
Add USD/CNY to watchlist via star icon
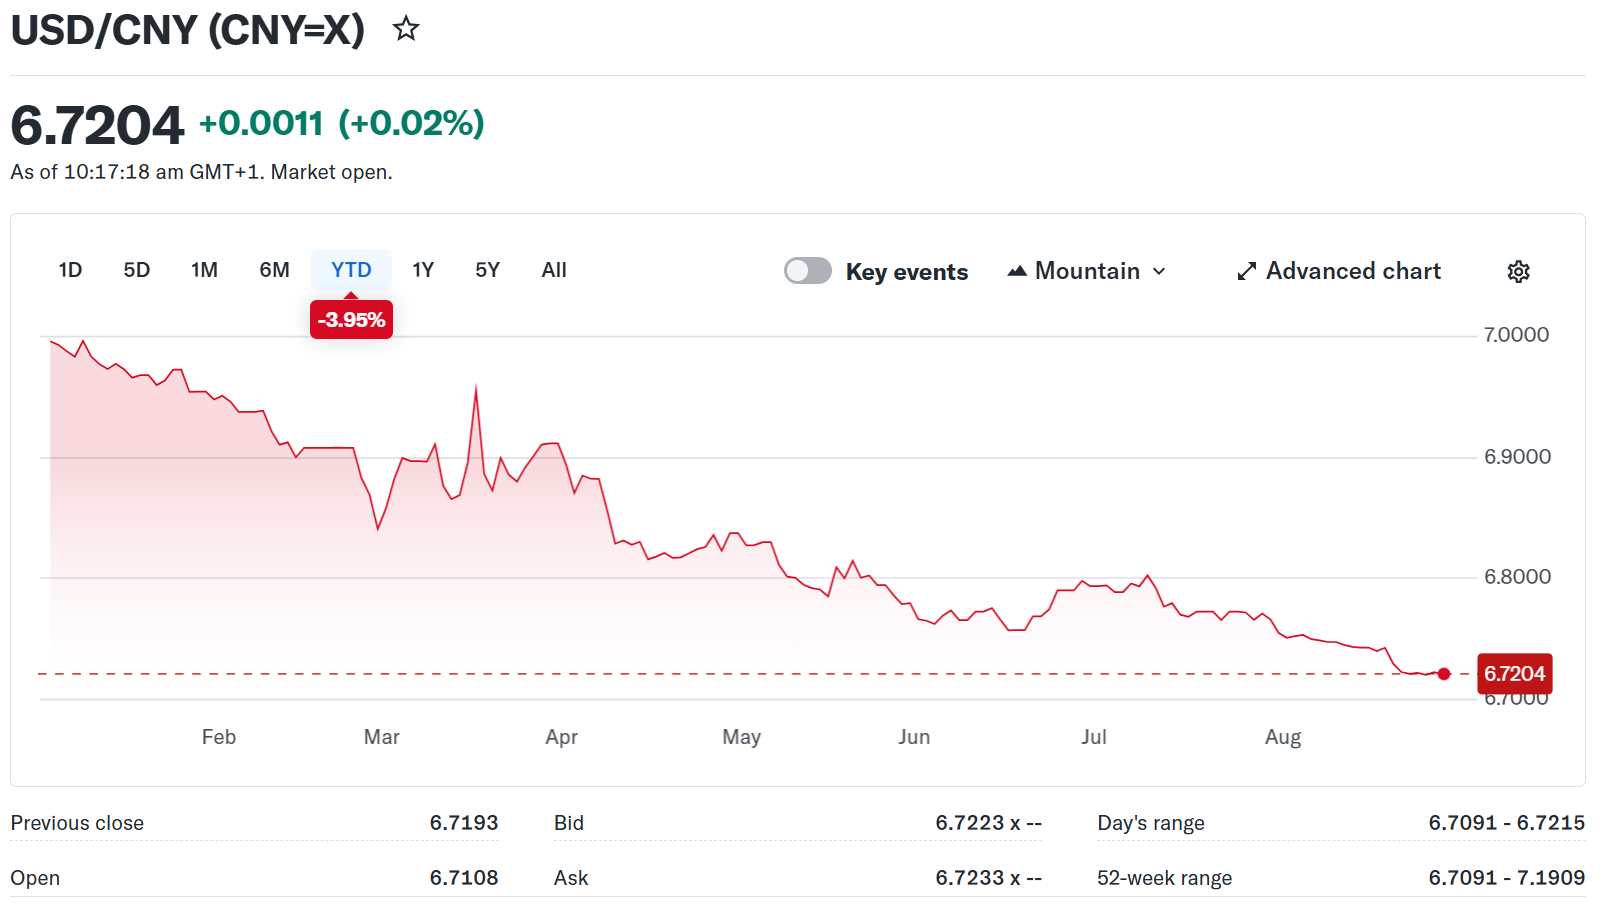(406, 29)
